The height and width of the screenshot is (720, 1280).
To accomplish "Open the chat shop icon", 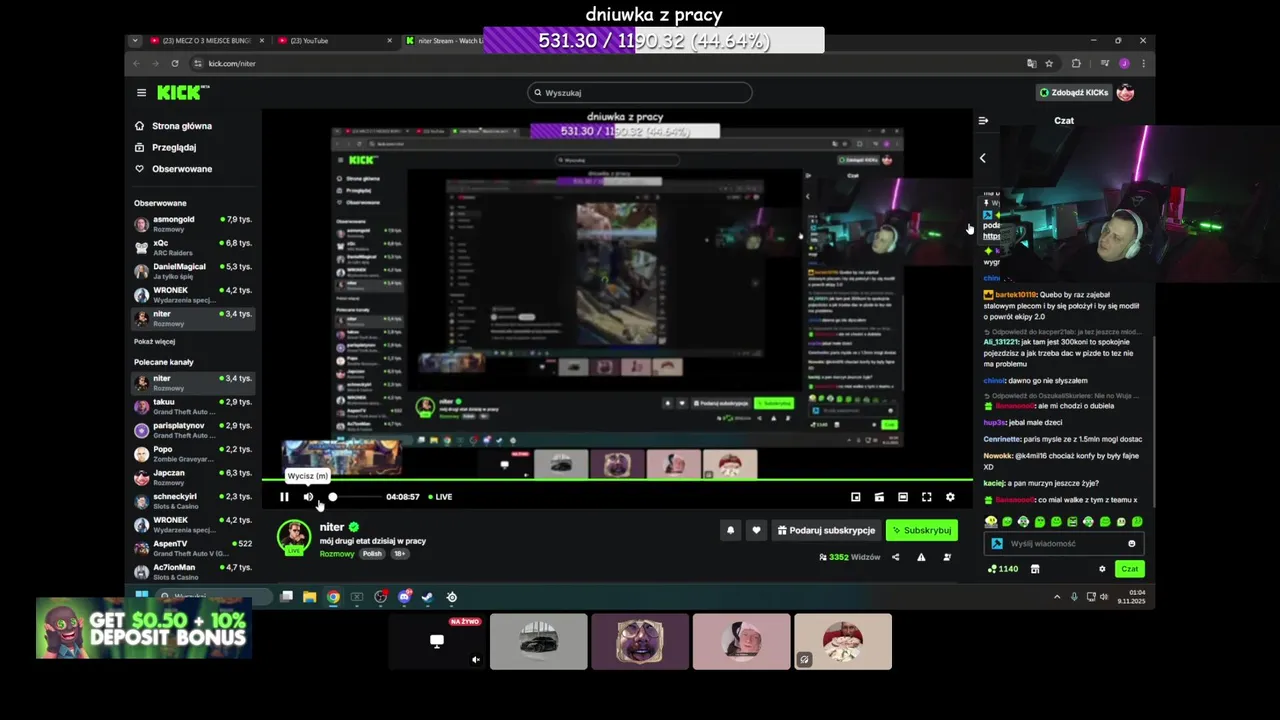I will point(1035,569).
